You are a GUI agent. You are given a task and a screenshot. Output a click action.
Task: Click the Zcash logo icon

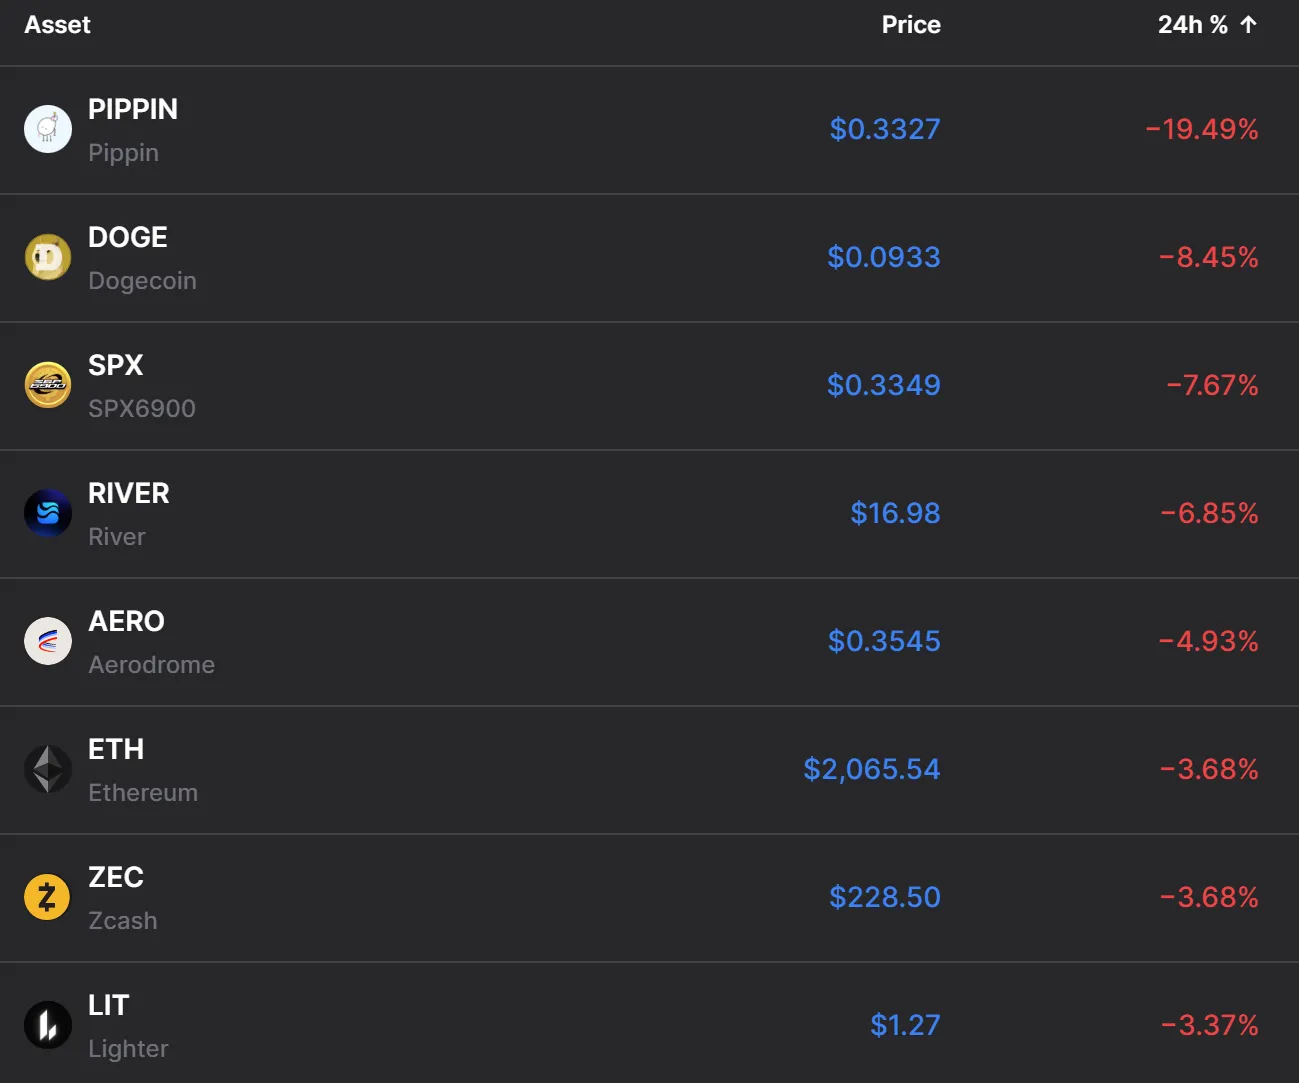(x=48, y=897)
